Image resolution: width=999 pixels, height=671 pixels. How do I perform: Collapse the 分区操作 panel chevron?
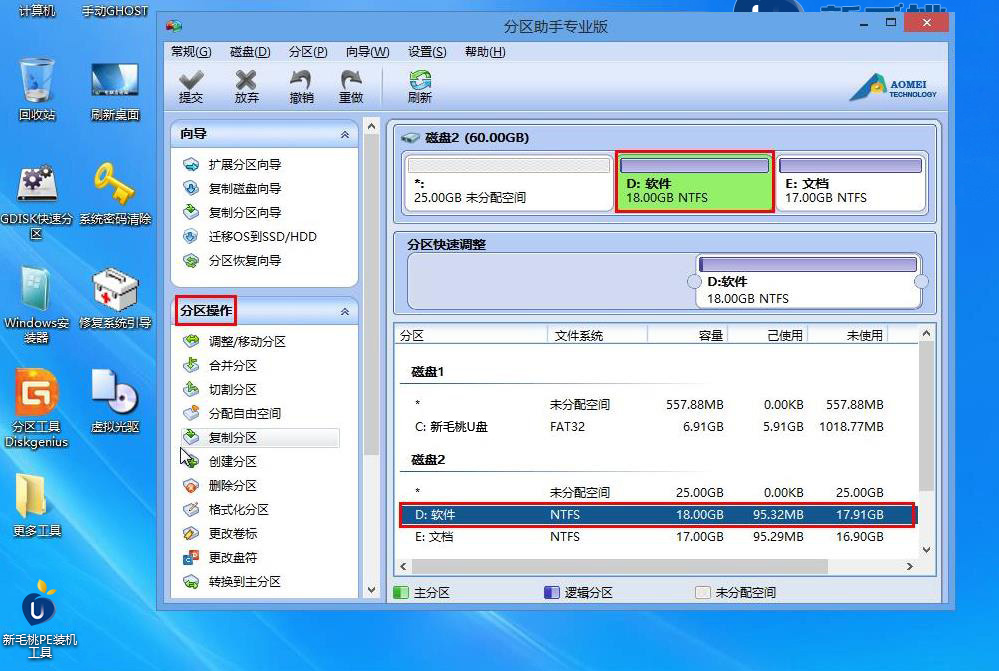coord(345,312)
